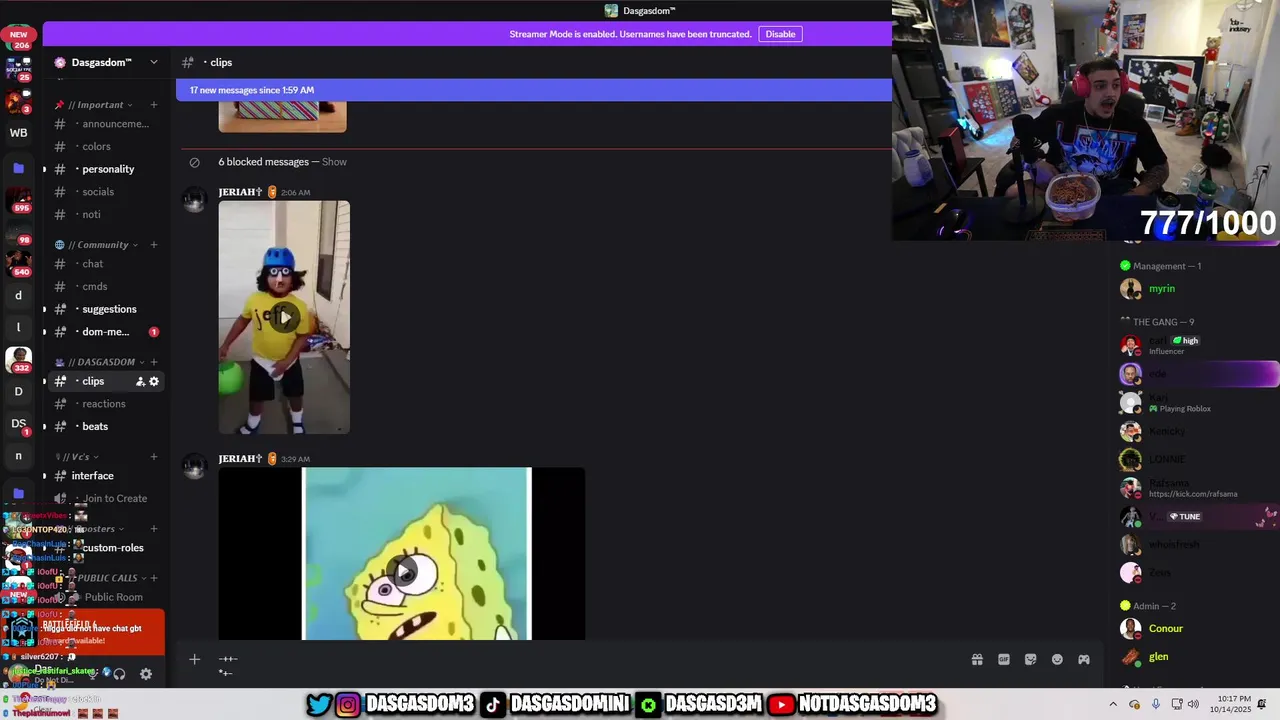Open the member with 'high' tag

1197,345
